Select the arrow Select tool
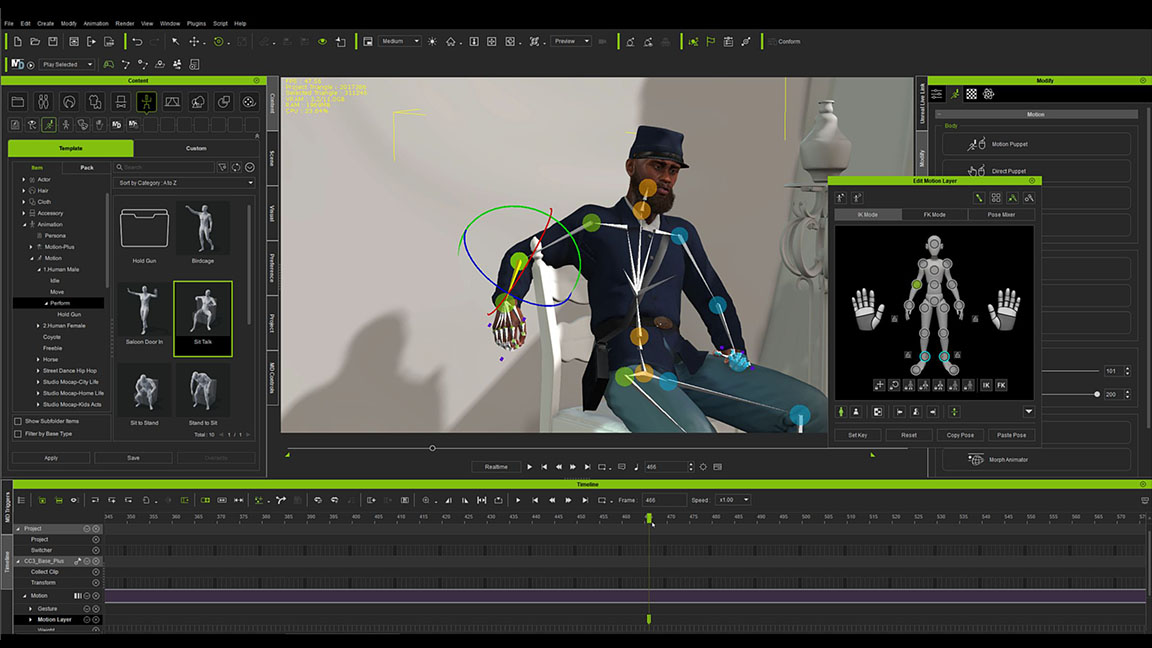This screenshot has height=648, width=1152. pos(176,42)
